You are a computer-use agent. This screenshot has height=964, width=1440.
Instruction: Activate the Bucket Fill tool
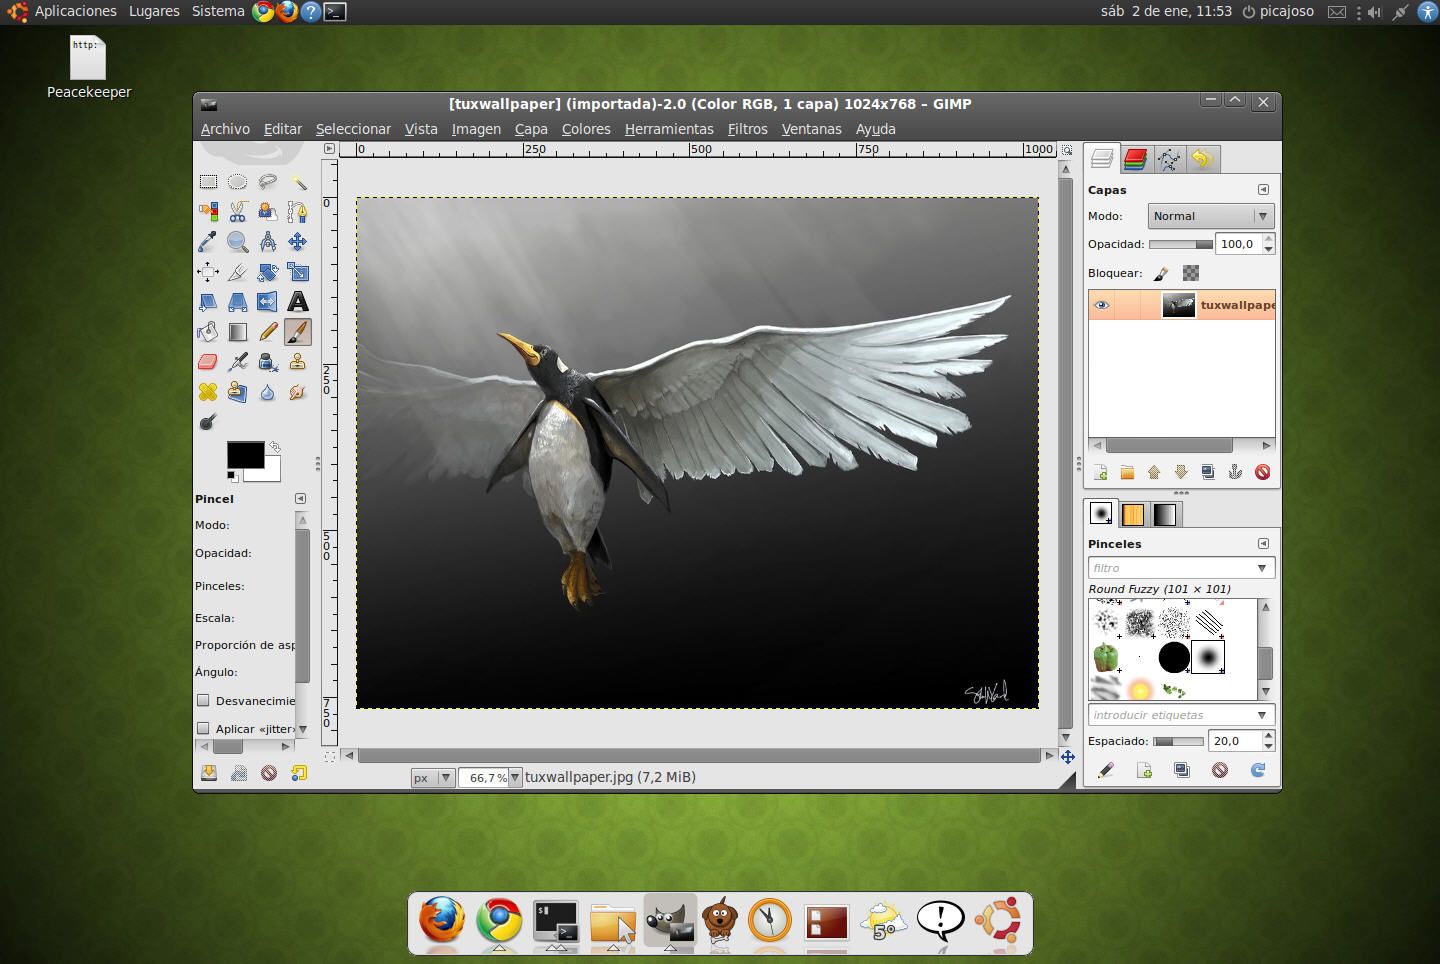point(208,332)
